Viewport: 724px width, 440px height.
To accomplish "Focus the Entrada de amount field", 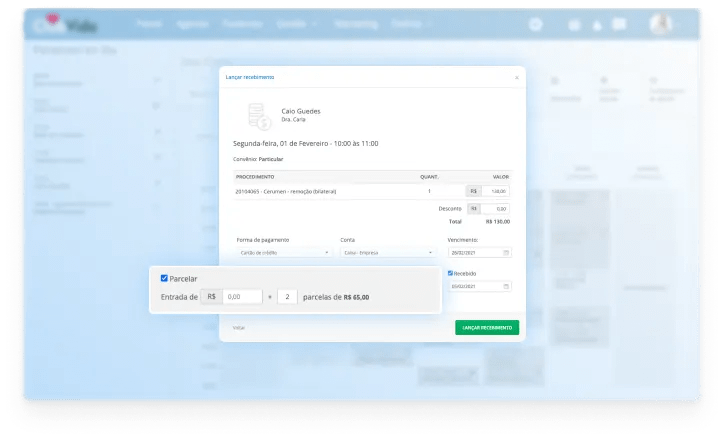I will pos(241,297).
